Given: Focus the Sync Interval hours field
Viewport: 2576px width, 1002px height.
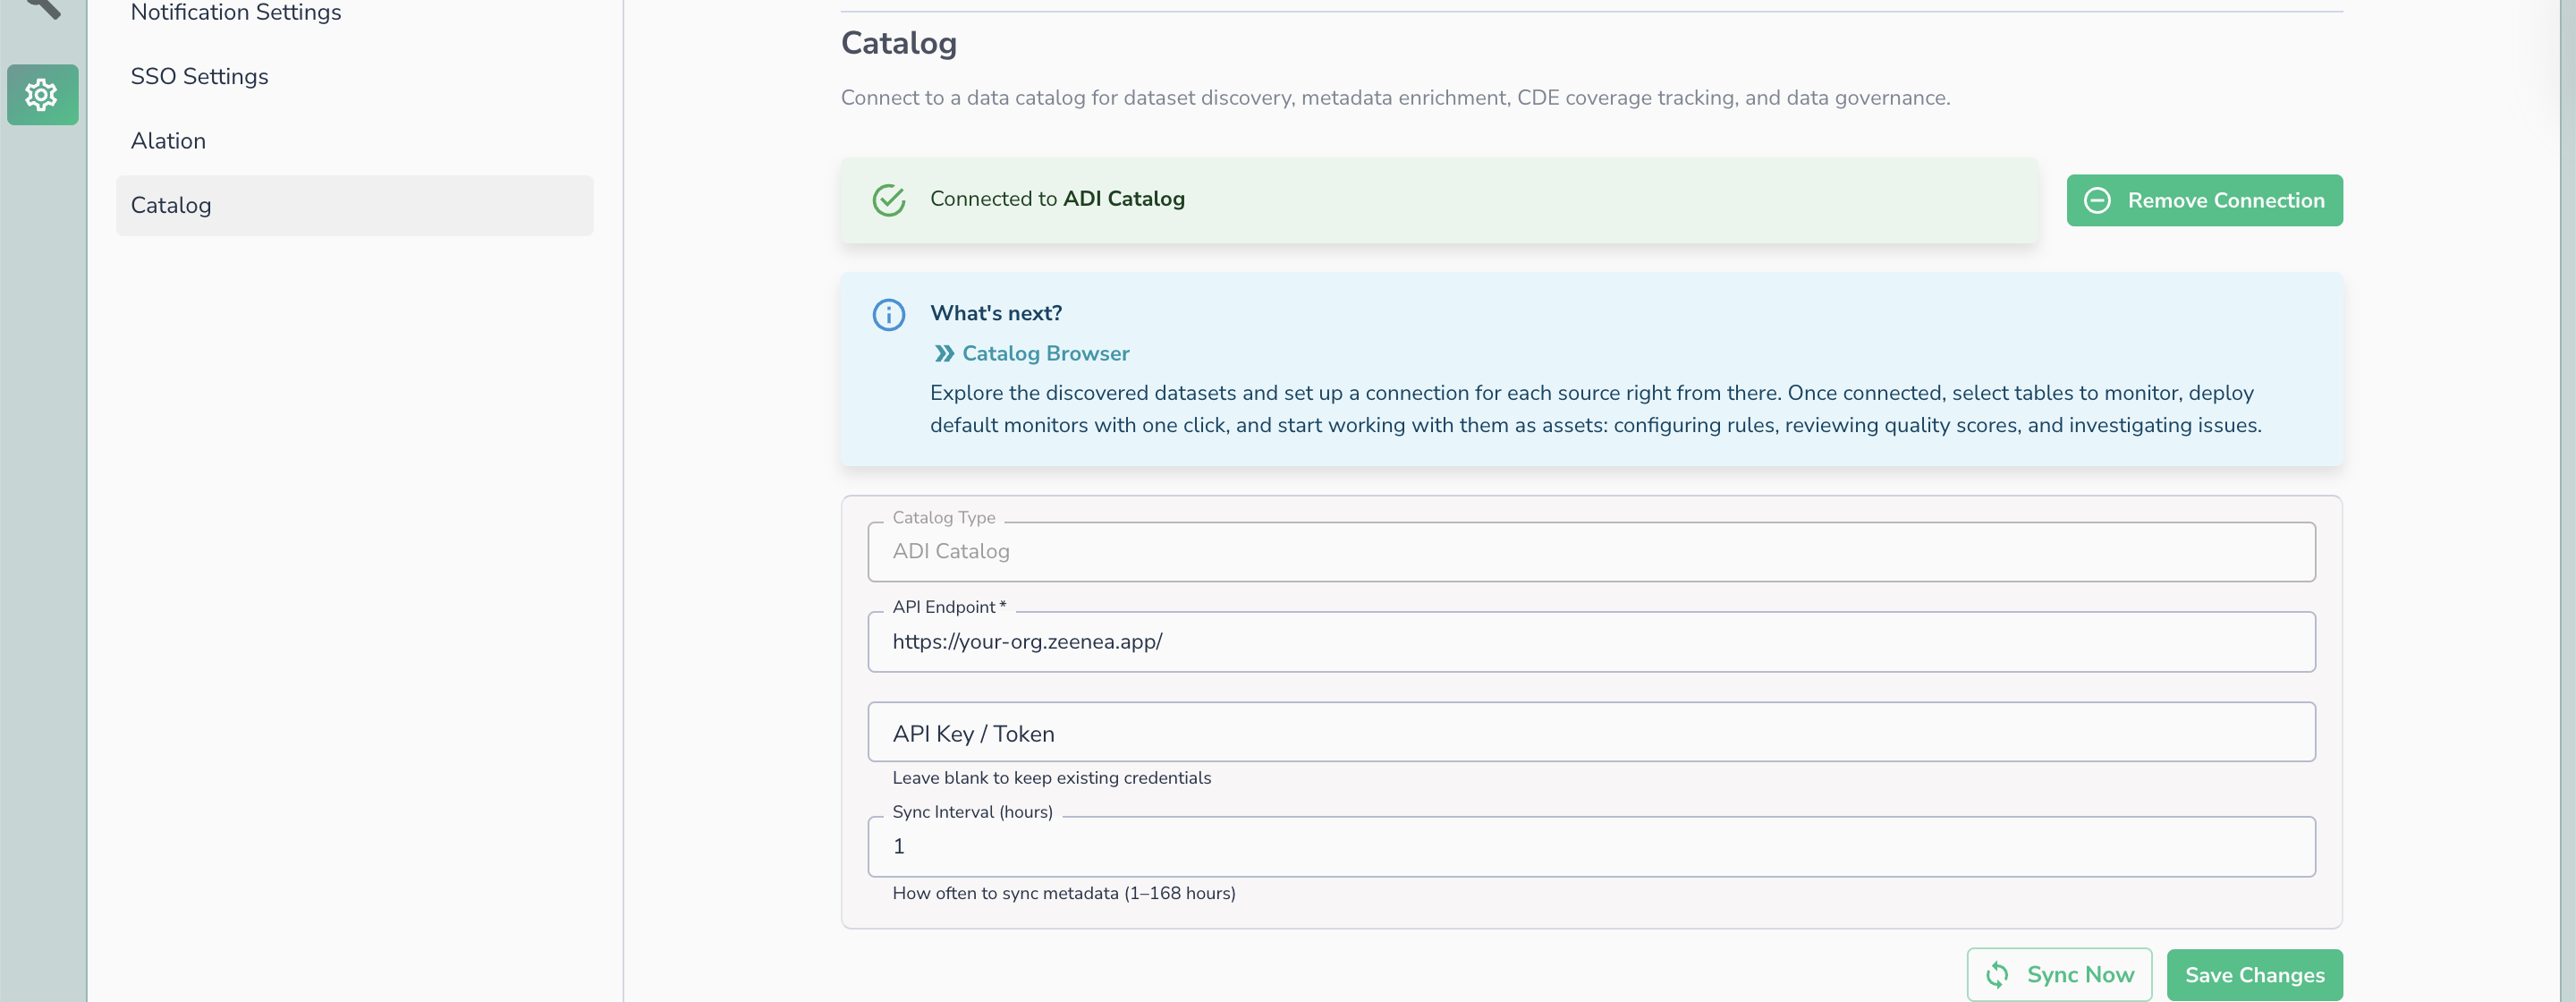Looking at the screenshot, I should pos(1590,847).
